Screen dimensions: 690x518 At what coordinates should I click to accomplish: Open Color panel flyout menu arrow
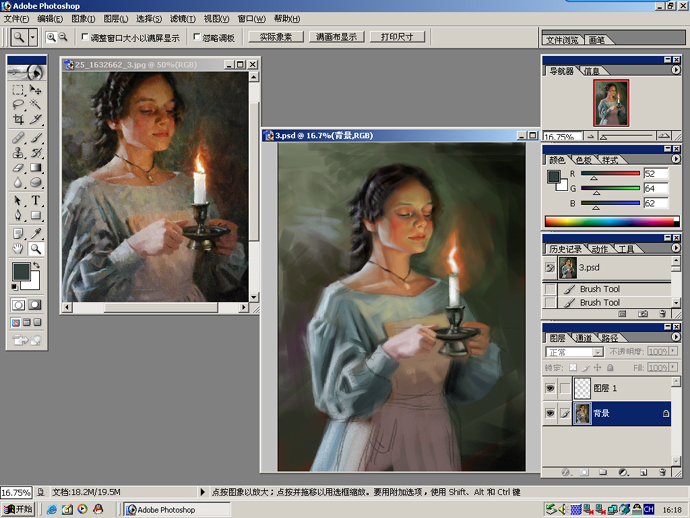pyautogui.click(x=676, y=159)
